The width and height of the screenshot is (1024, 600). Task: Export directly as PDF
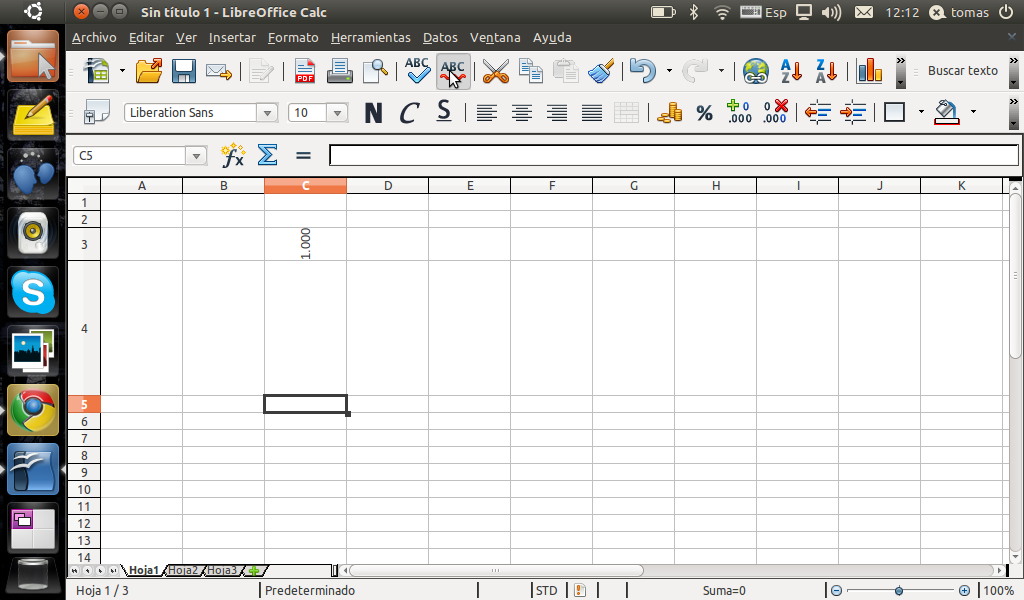click(304, 71)
